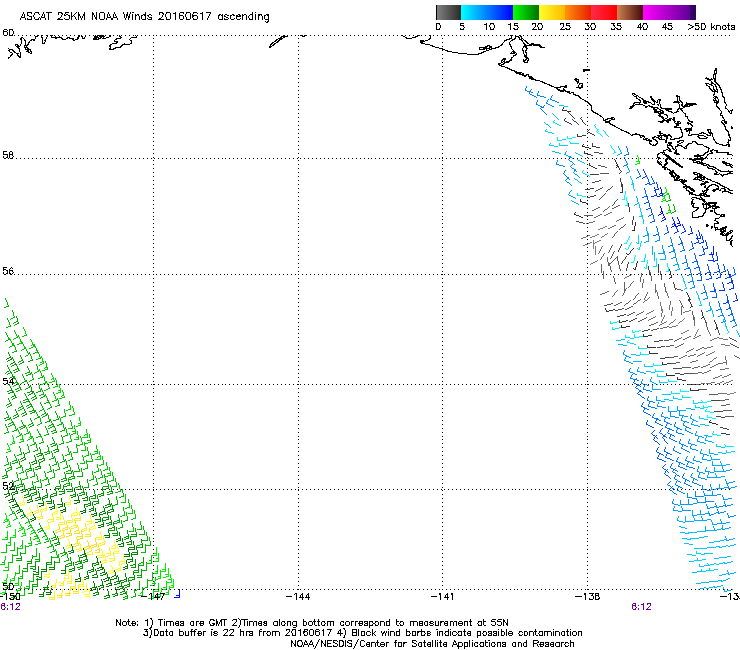Click the latitude label '52'
740x650 pixels.
point(8,486)
